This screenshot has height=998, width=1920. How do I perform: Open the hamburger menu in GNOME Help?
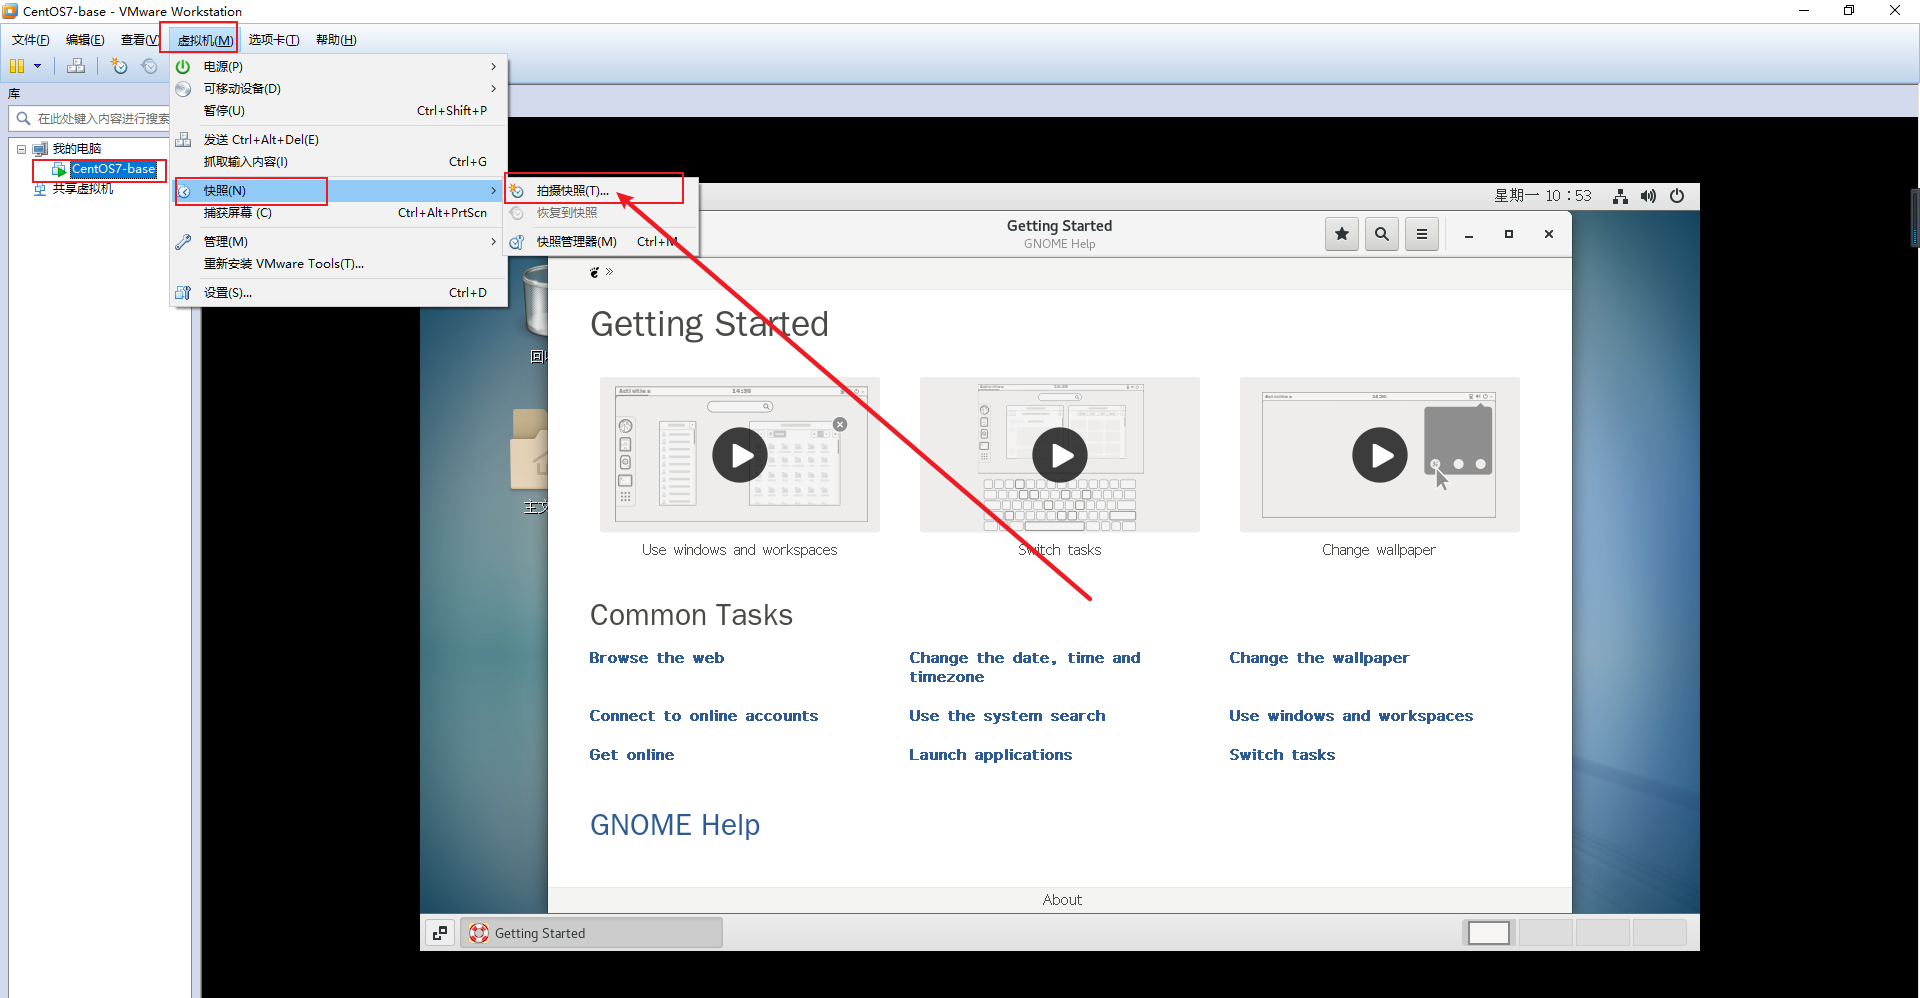(1422, 234)
